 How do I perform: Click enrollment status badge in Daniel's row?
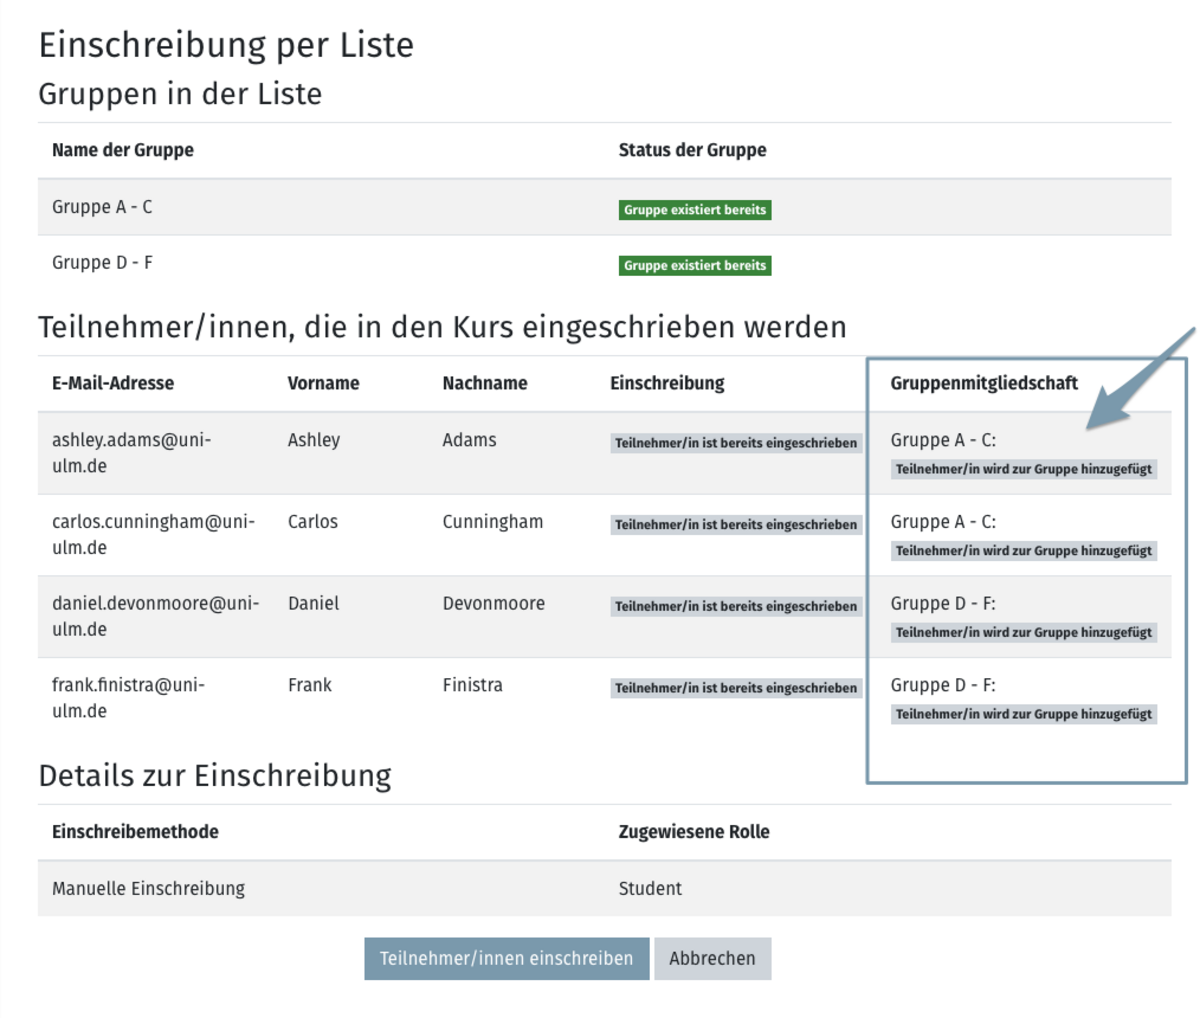(x=736, y=607)
